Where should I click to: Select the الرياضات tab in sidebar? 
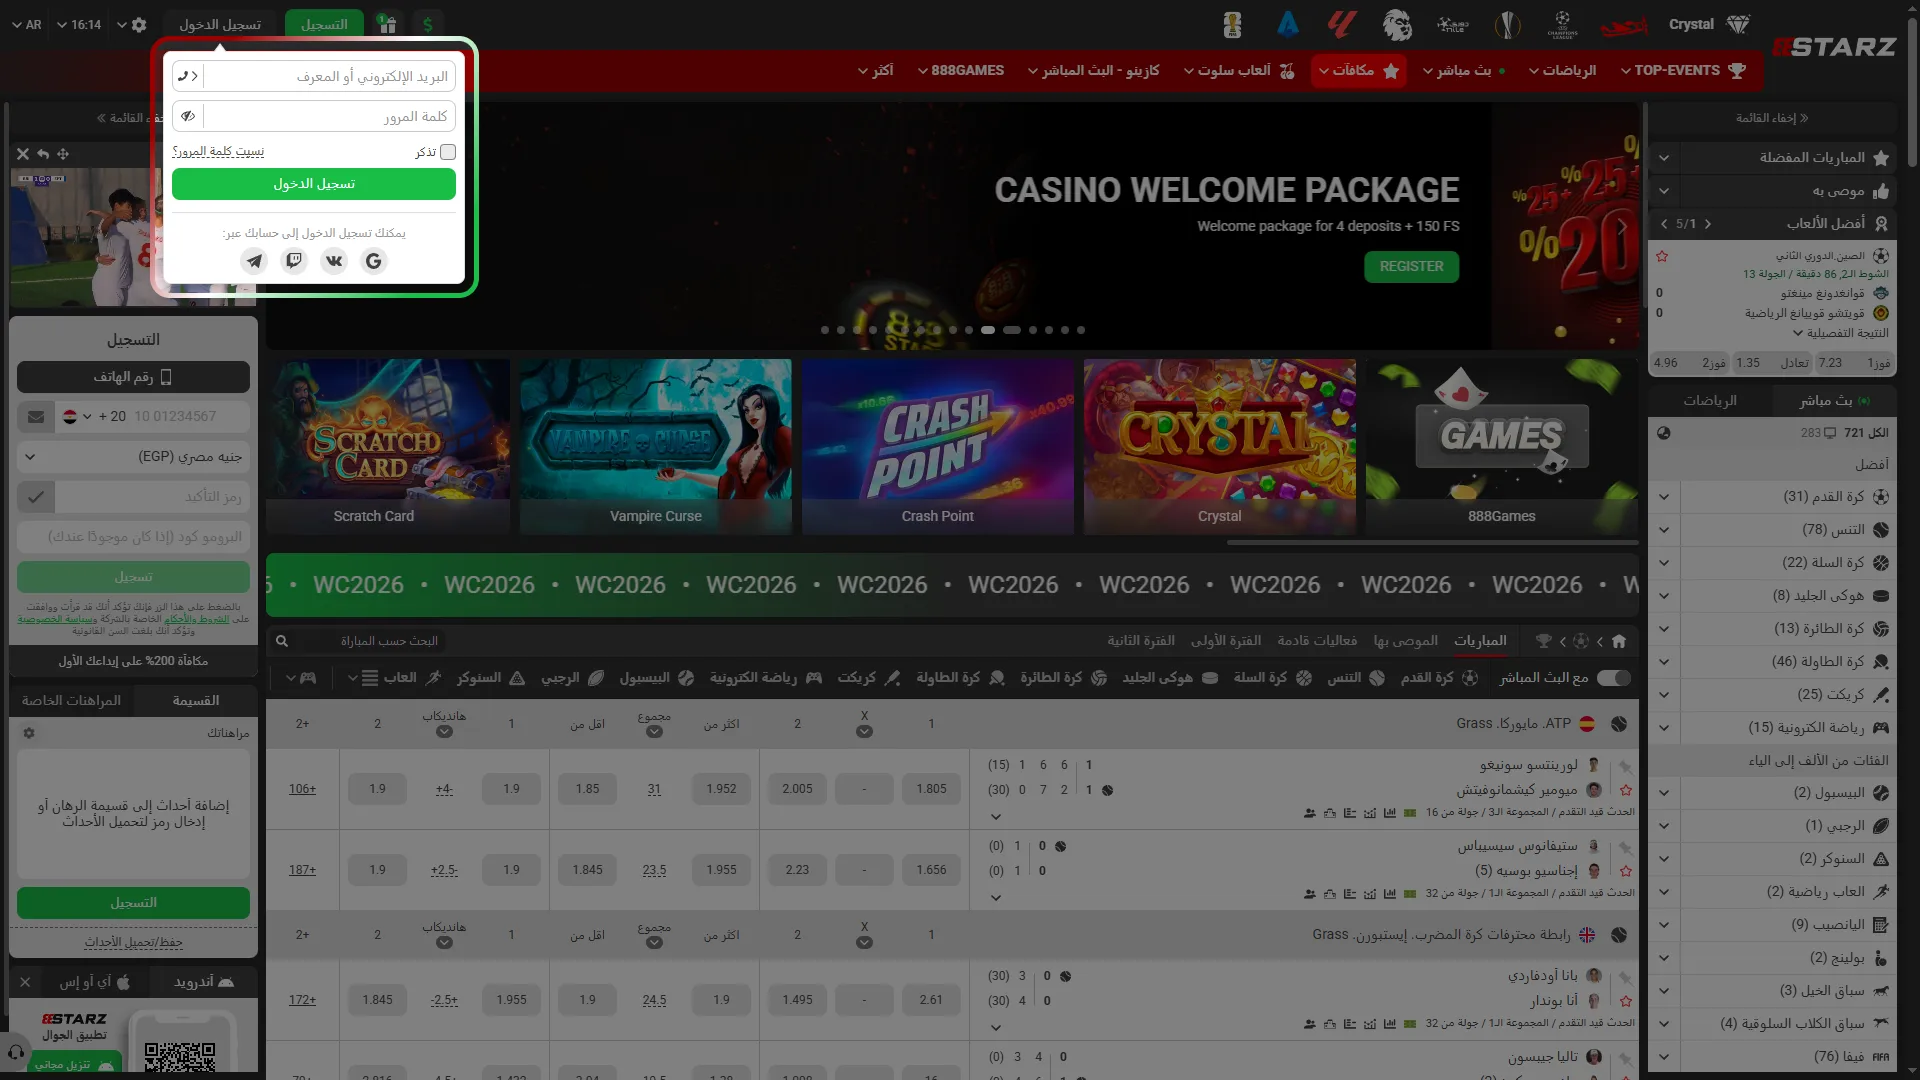(x=1710, y=401)
